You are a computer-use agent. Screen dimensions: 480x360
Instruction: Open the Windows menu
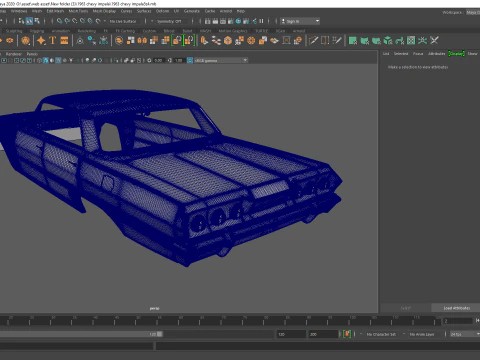(x=19, y=11)
